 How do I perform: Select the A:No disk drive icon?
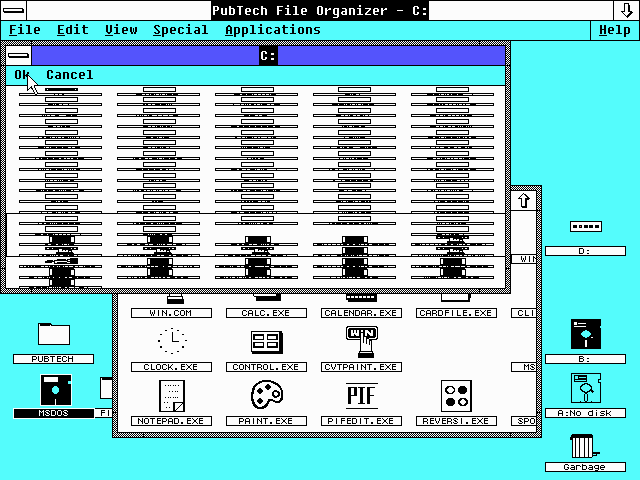tap(586, 388)
